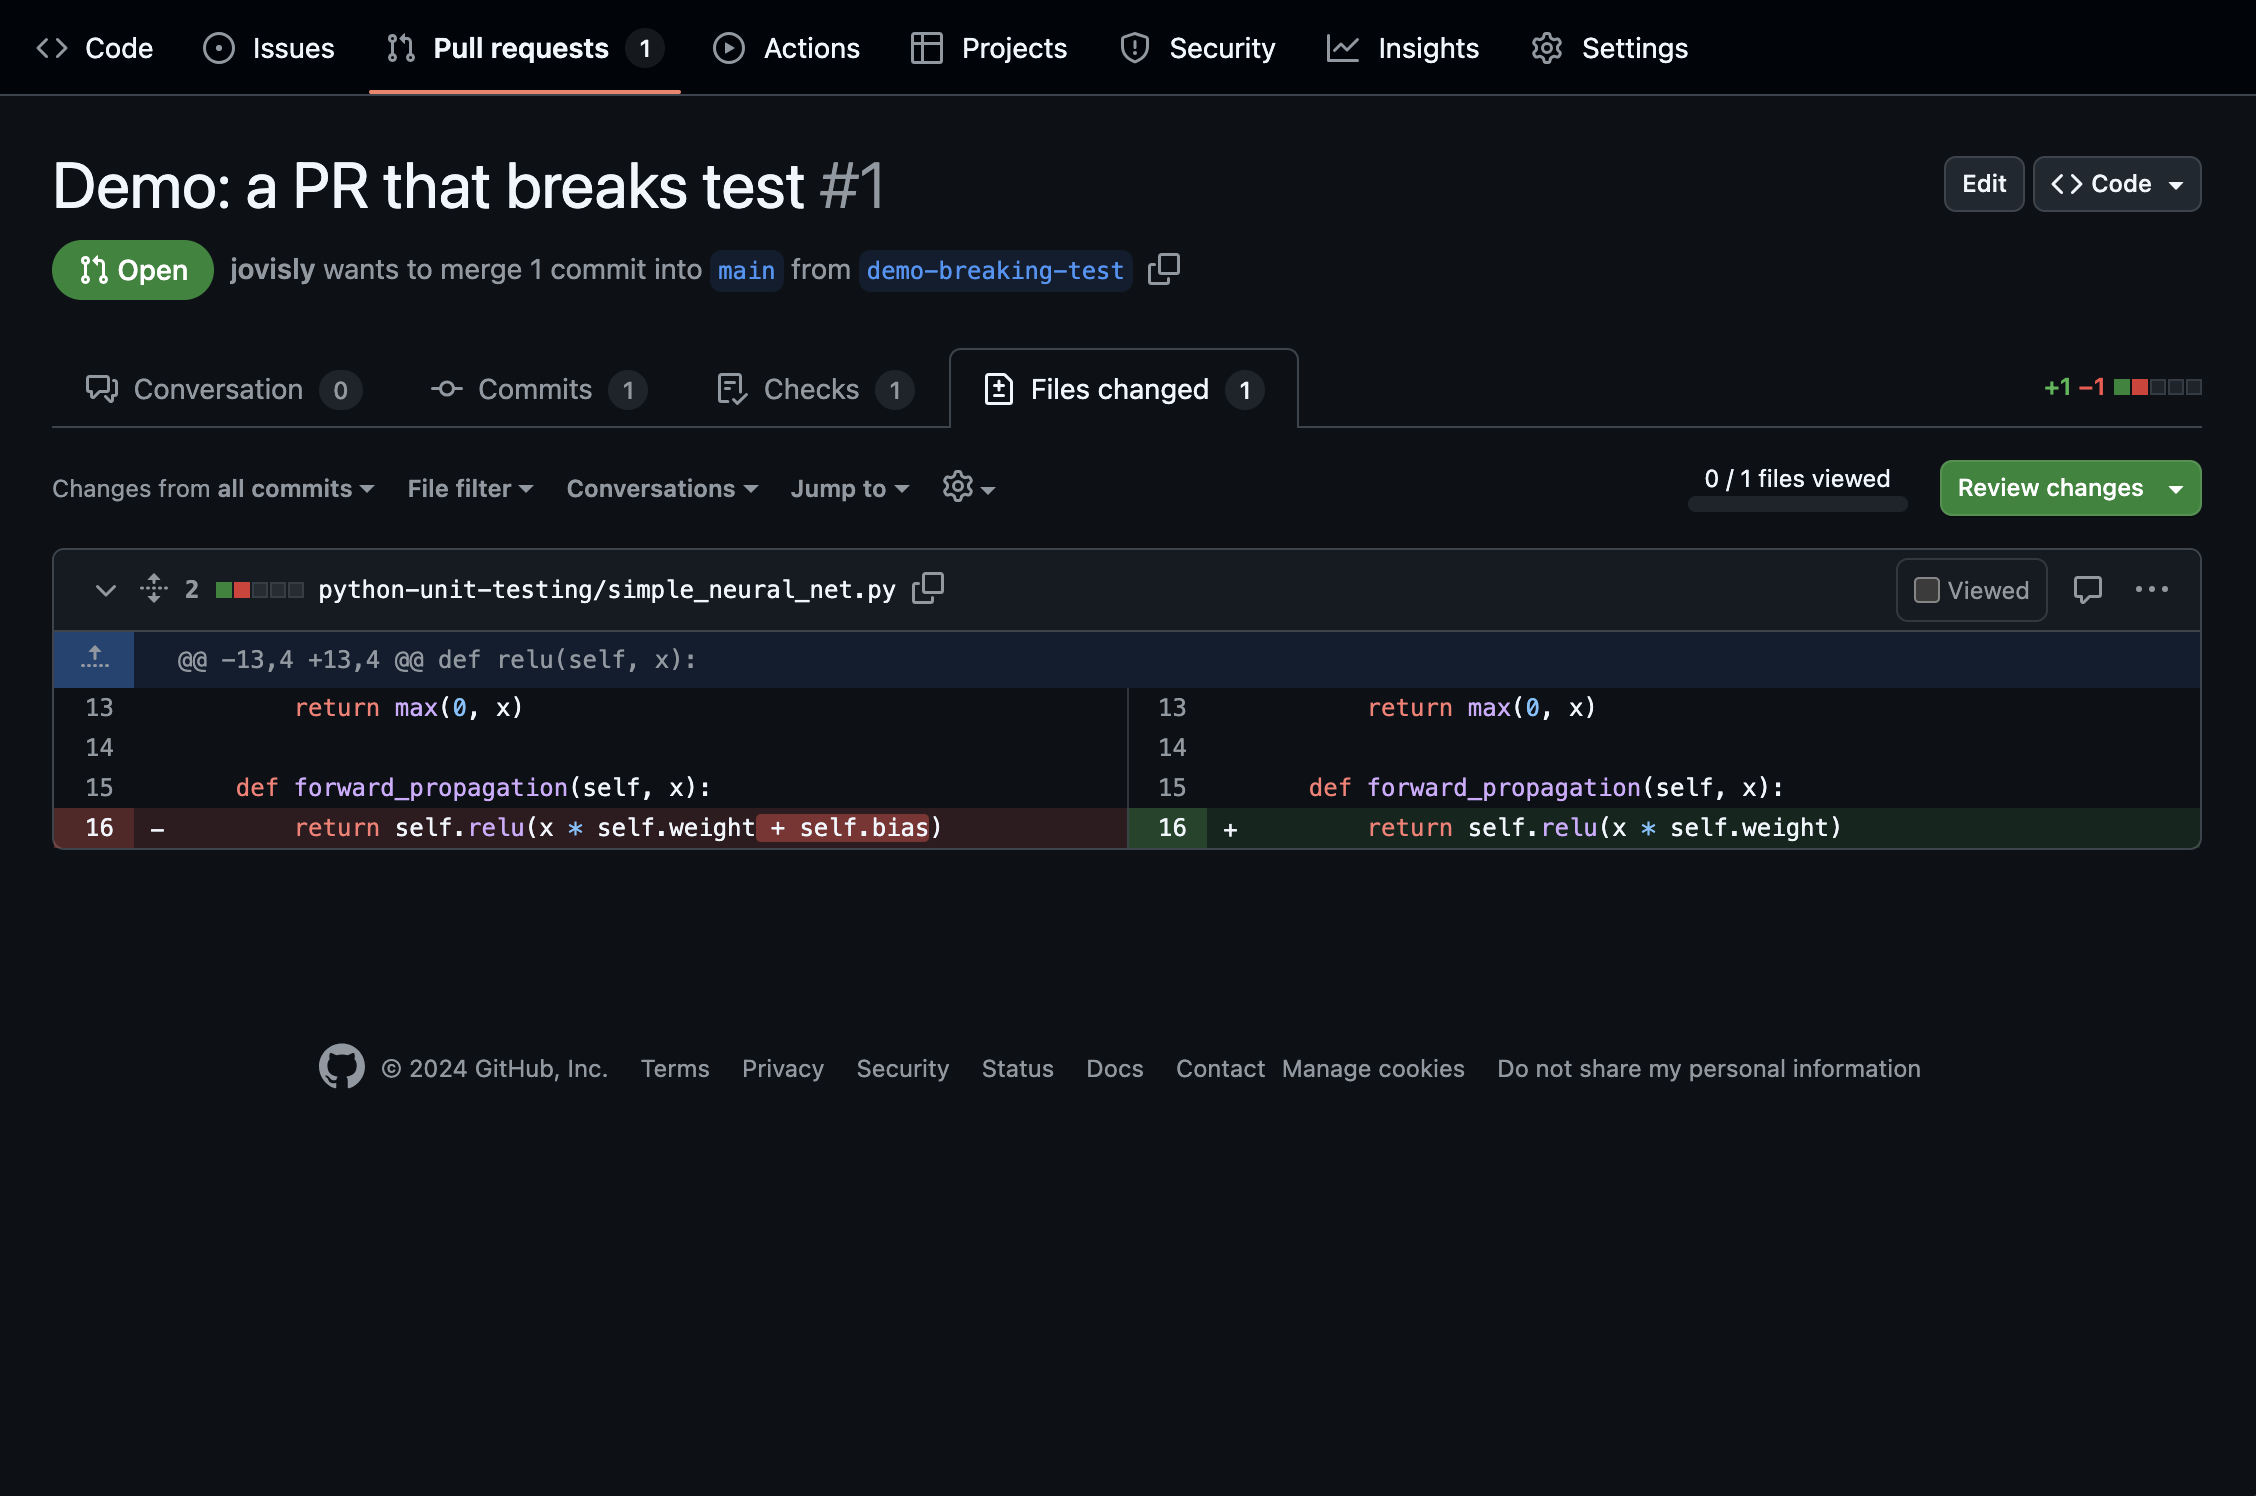Click file diffstat blocks beside number 2
This screenshot has height=1496, width=2256.
[x=260, y=590]
